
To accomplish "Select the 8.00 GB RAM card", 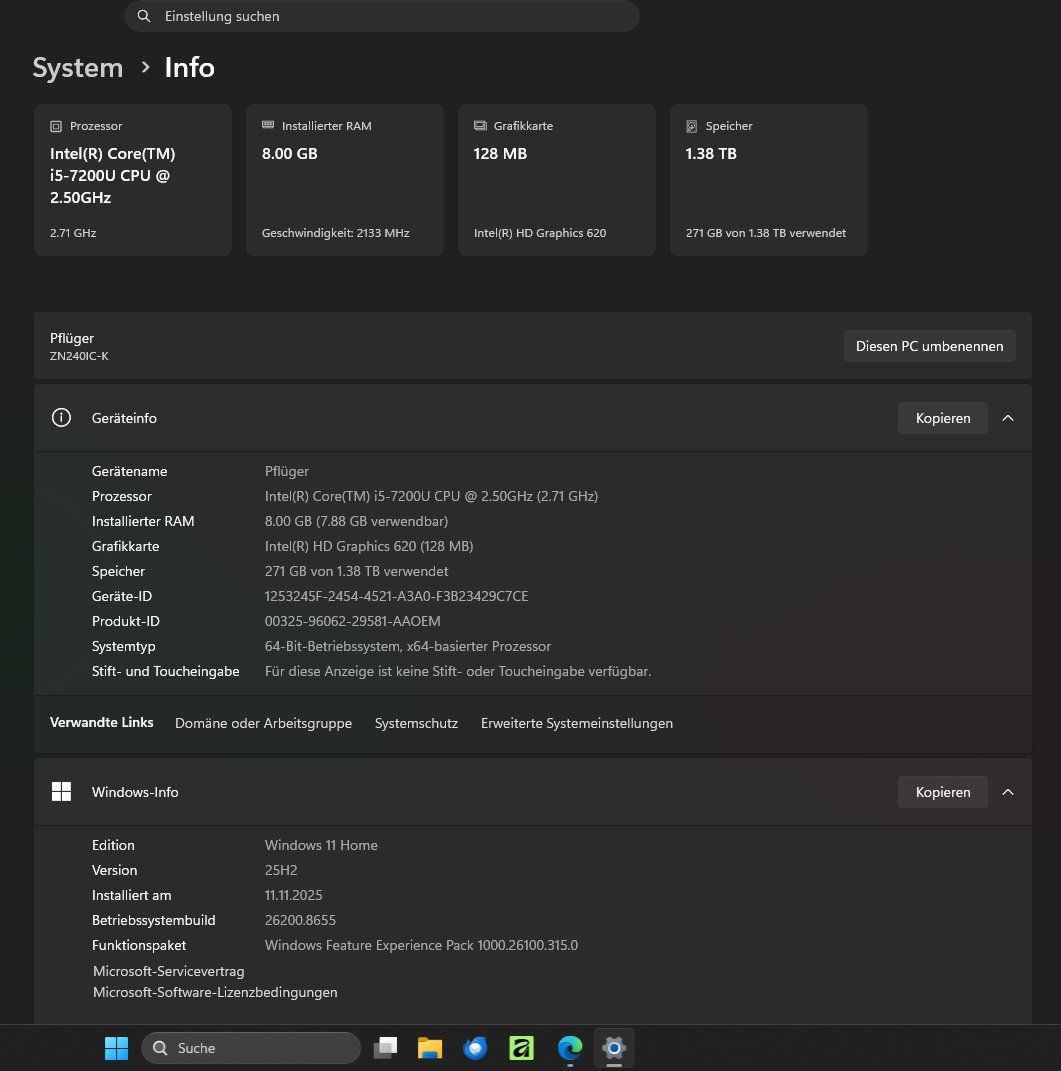I will [345, 180].
